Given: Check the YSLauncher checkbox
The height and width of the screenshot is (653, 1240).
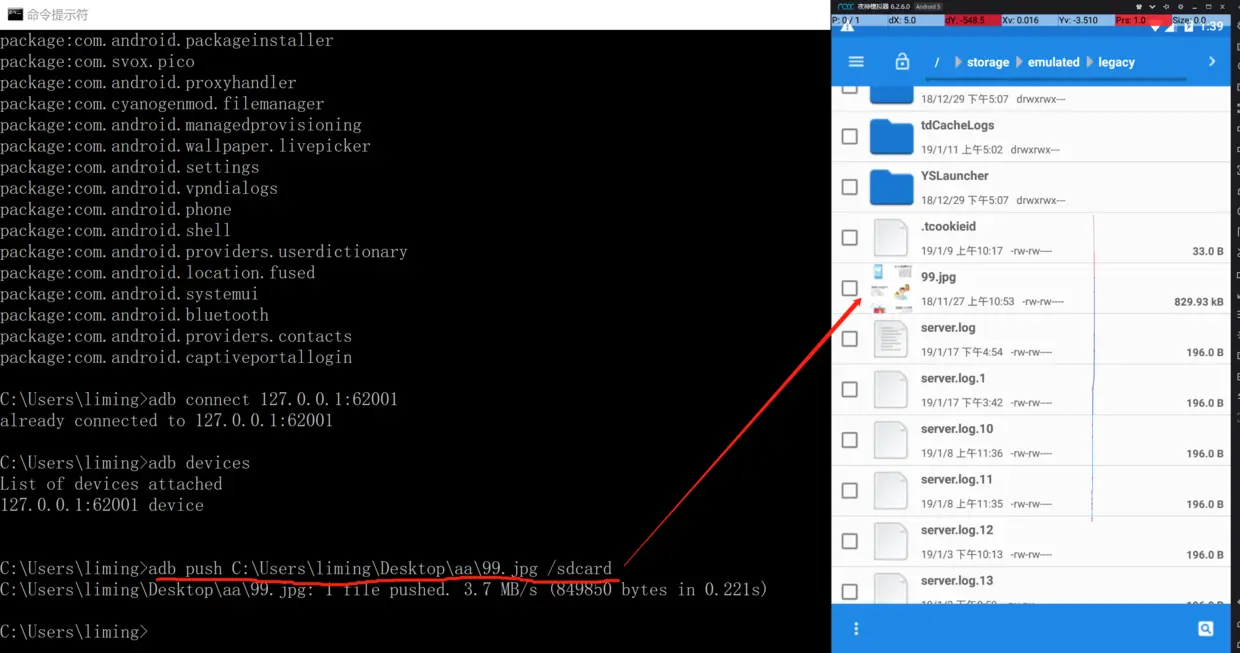Looking at the screenshot, I should click(x=850, y=187).
